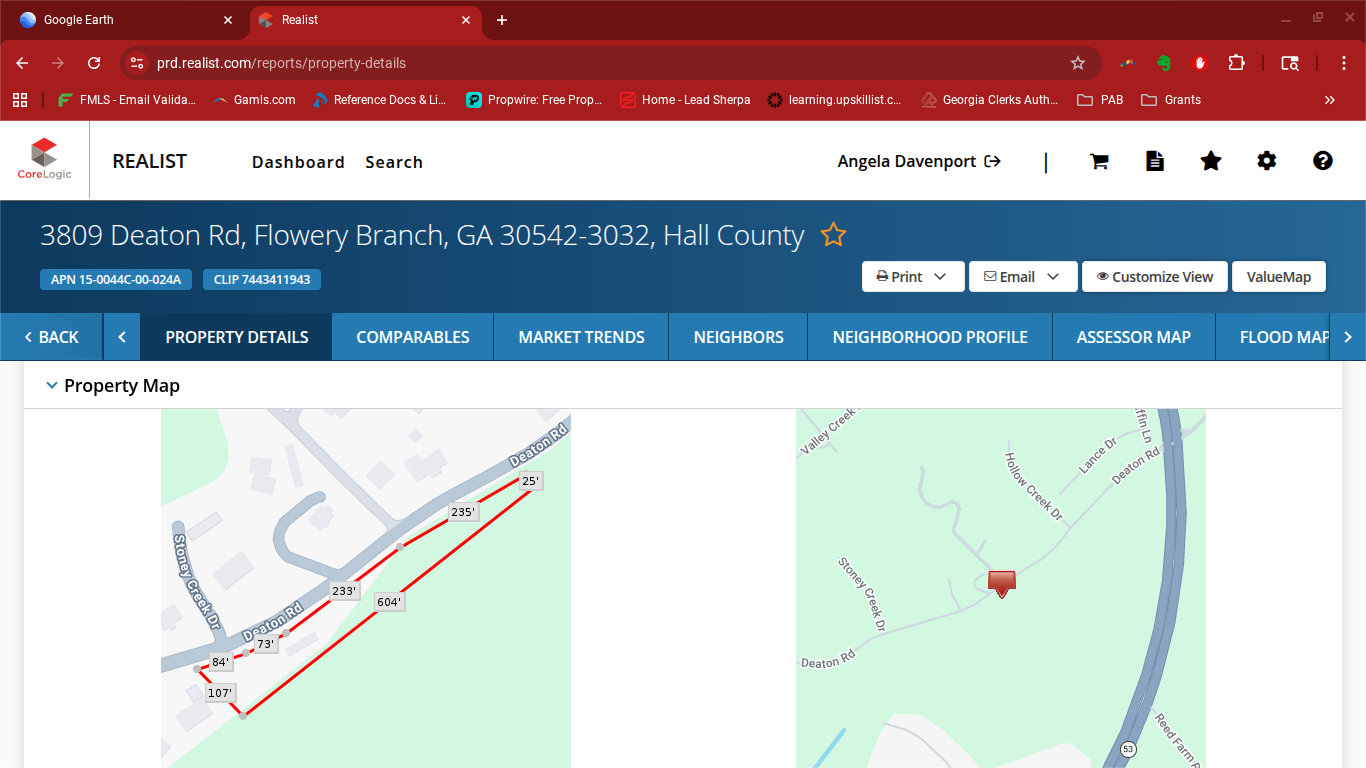The width and height of the screenshot is (1366, 768).
Task: Click the multicolor extension icon in toolbar
Action: 1127,63
